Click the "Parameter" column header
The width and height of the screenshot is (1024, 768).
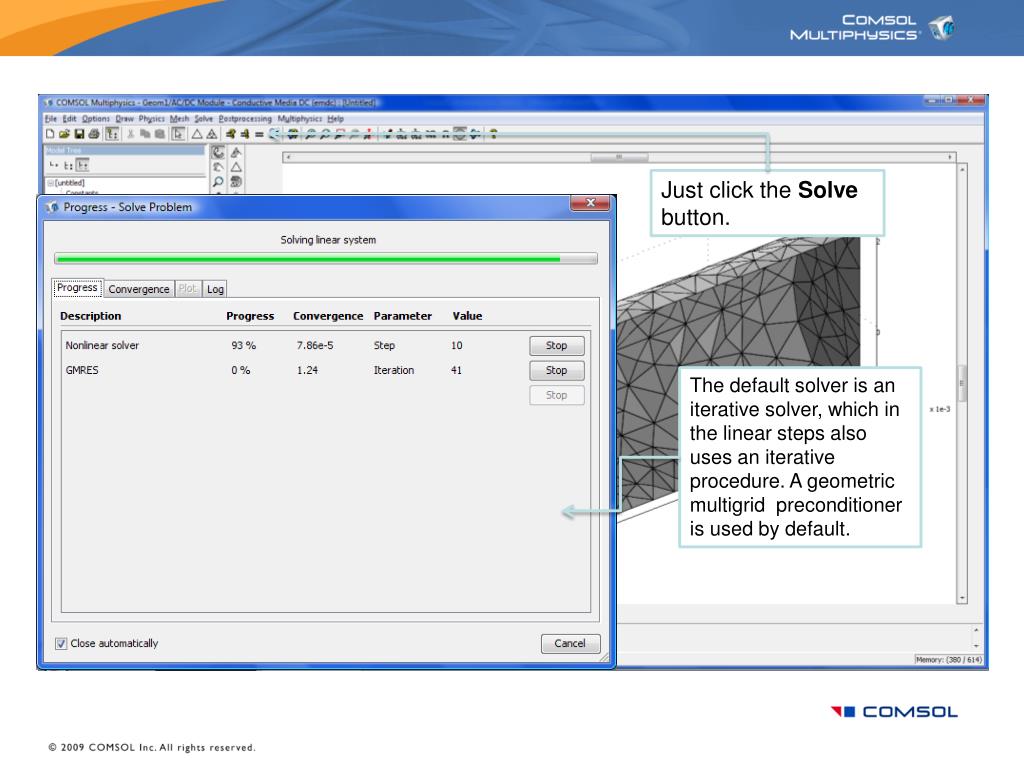(x=402, y=316)
